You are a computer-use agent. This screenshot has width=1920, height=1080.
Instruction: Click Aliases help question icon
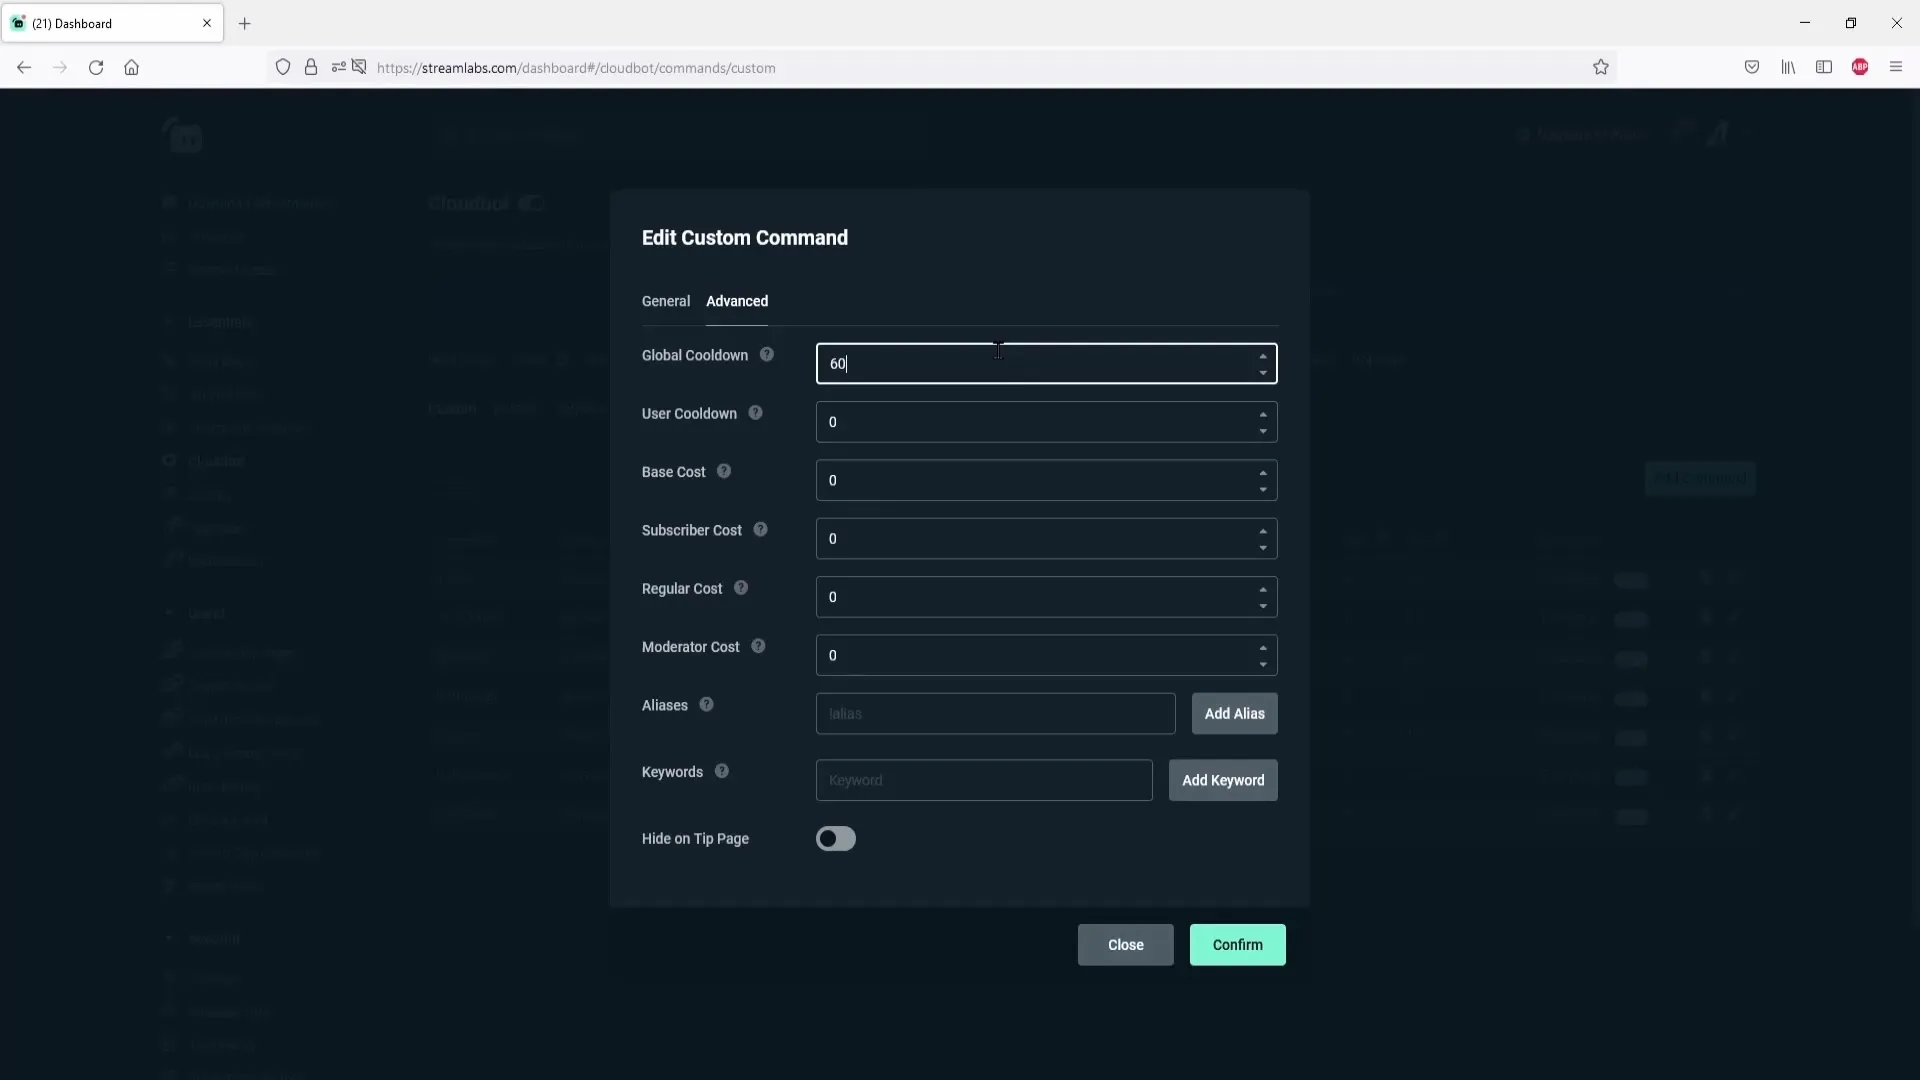coord(707,705)
